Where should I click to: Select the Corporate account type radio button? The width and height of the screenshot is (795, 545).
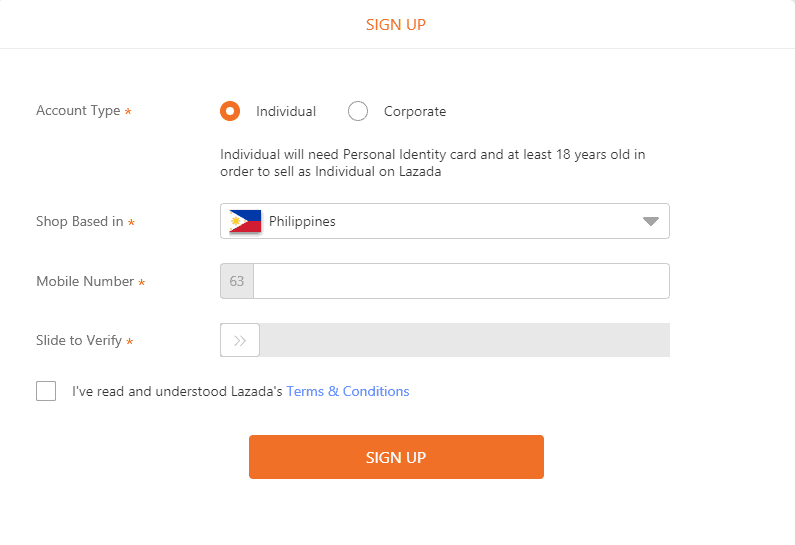pyautogui.click(x=358, y=111)
